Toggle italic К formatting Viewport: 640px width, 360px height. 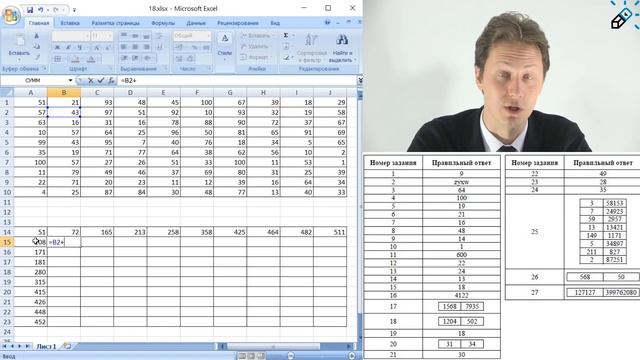point(69,47)
